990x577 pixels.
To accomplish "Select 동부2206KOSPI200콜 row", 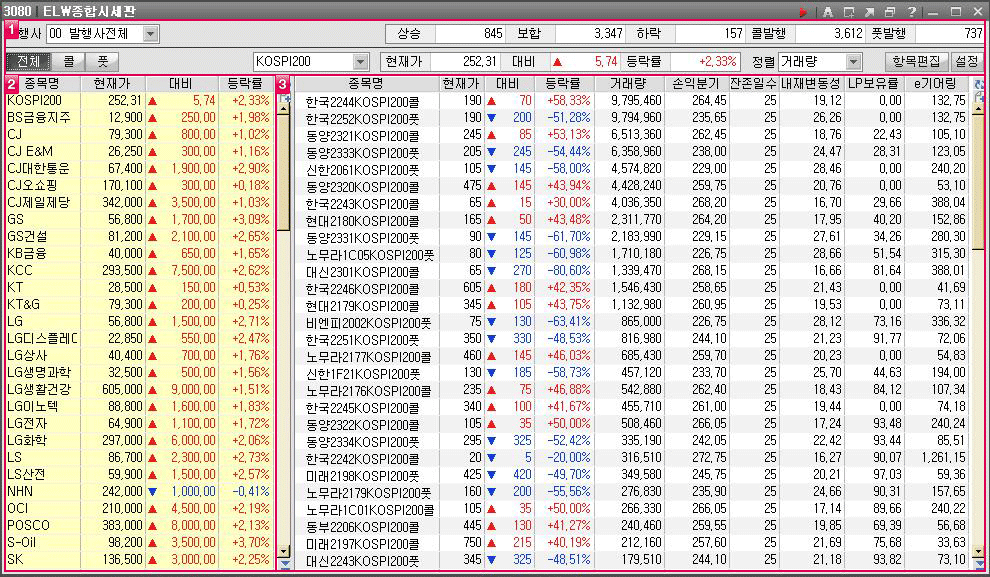I will pos(631,525).
